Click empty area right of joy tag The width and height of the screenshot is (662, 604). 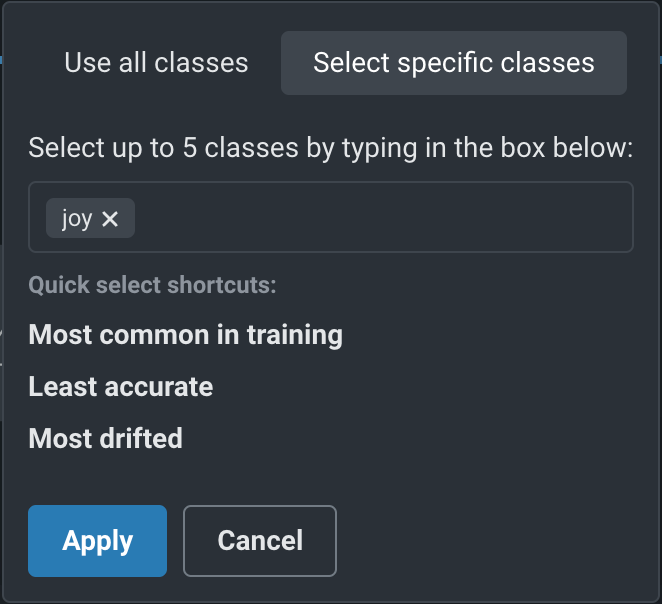point(380,218)
